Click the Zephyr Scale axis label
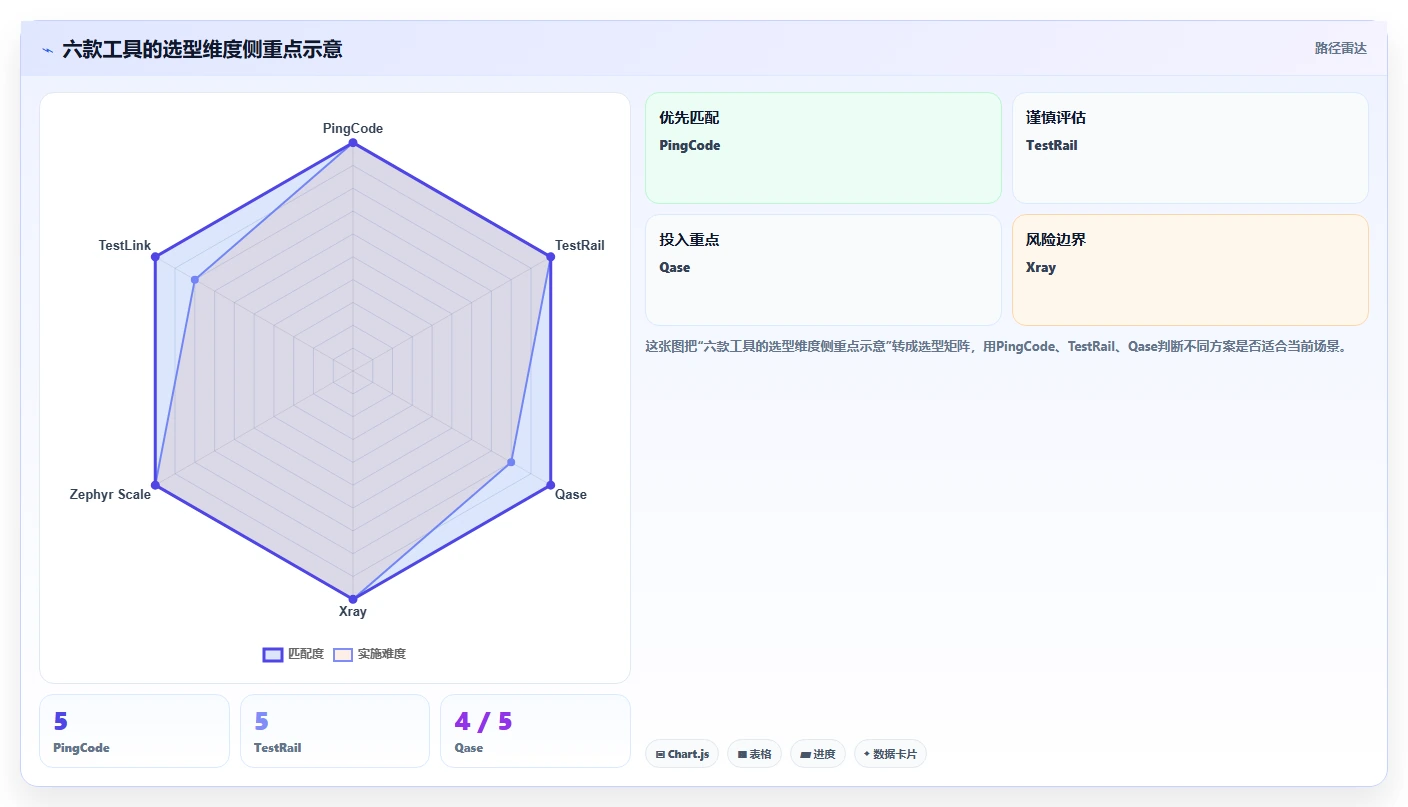Screen dimensions: 1408x807 click(x=110, y=494)
